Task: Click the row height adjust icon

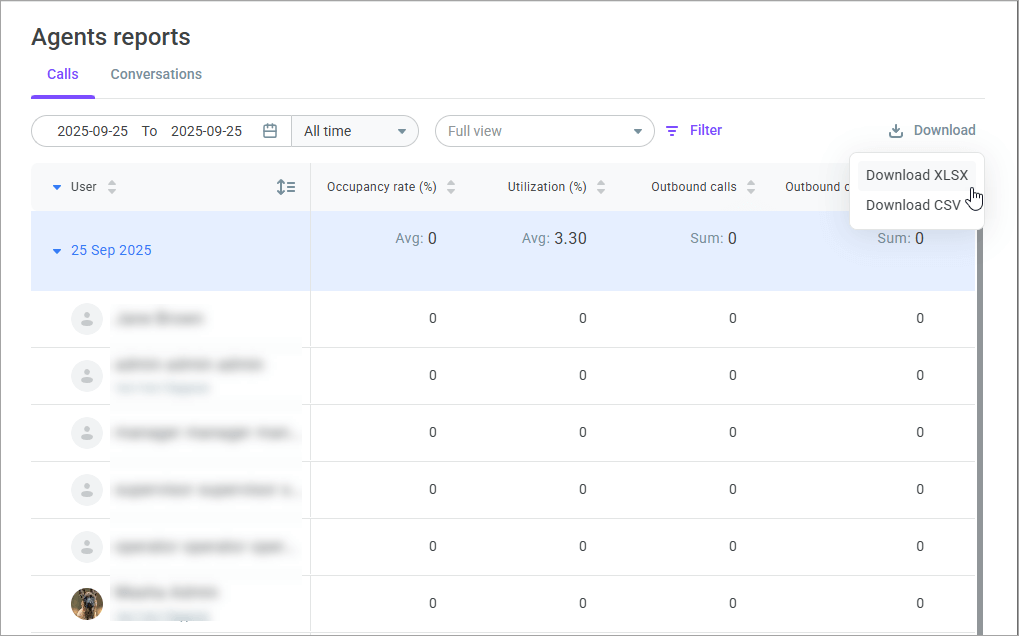Action: [286, 187]
